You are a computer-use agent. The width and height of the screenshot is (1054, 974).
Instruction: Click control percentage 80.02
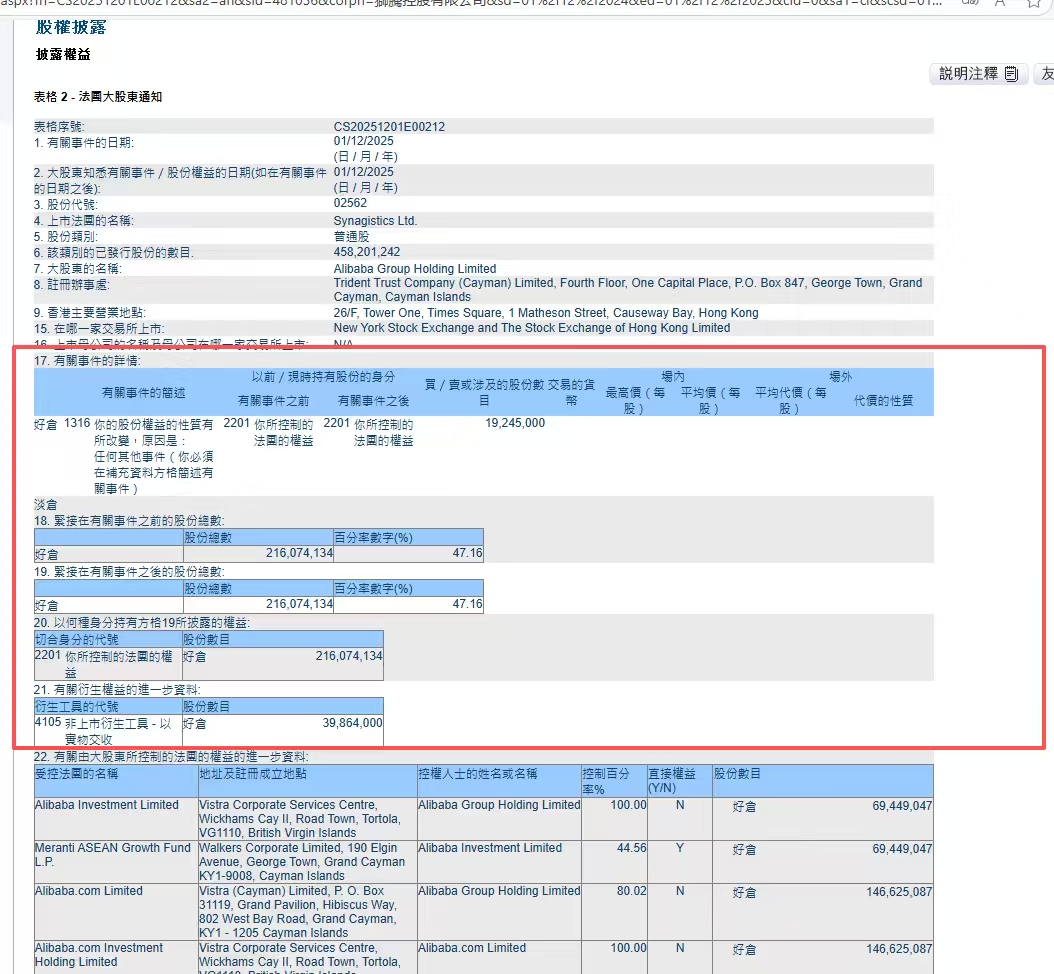(x=632, y=891)
